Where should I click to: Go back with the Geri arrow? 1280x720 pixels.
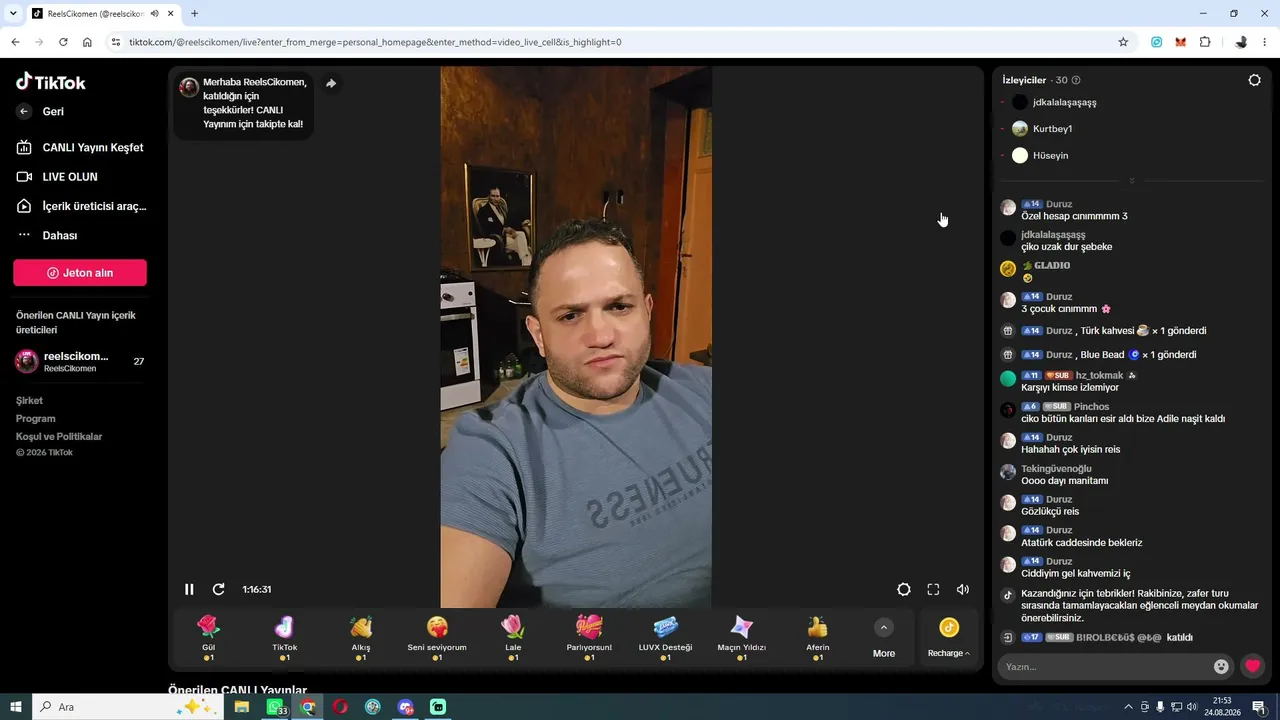pos(24,112)
